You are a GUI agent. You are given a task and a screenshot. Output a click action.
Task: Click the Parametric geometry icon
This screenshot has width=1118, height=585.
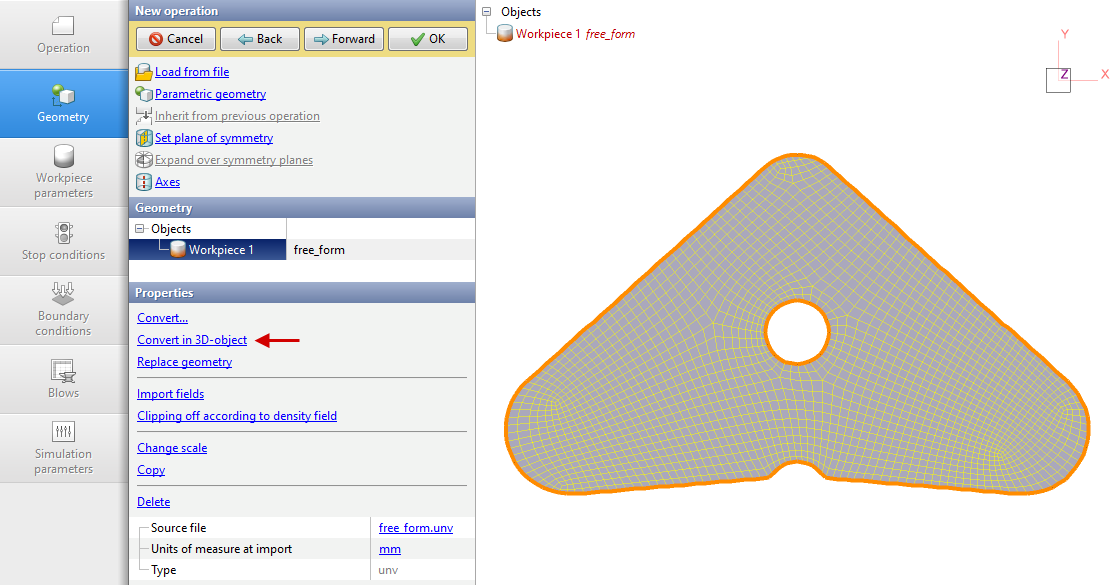pos(143,94)
